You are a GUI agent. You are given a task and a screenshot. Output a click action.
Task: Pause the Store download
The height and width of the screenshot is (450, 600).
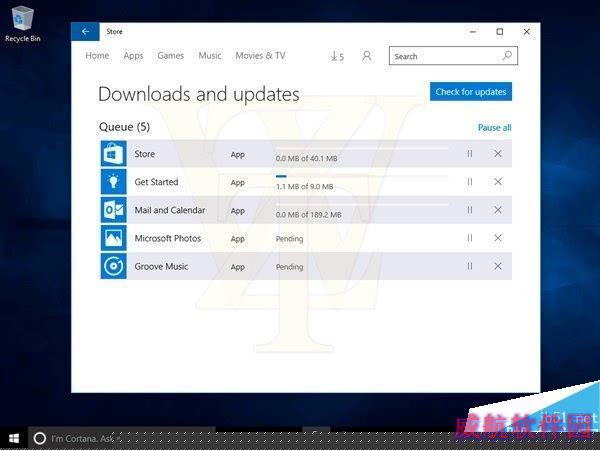470,154
